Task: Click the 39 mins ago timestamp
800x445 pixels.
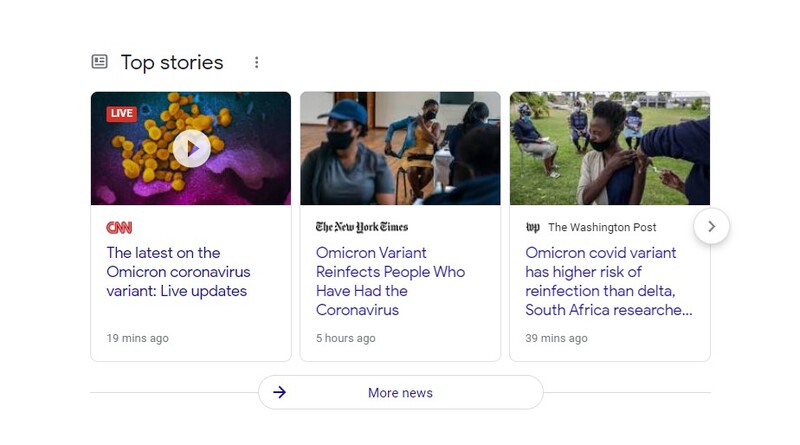Action: click(x=557, y=338)
